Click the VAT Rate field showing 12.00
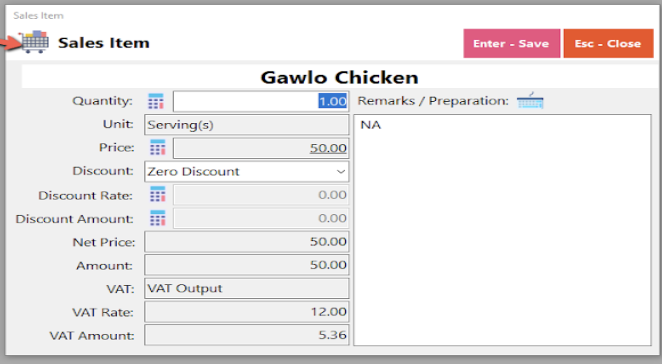 pyautogui.click(x=247, y=312)
